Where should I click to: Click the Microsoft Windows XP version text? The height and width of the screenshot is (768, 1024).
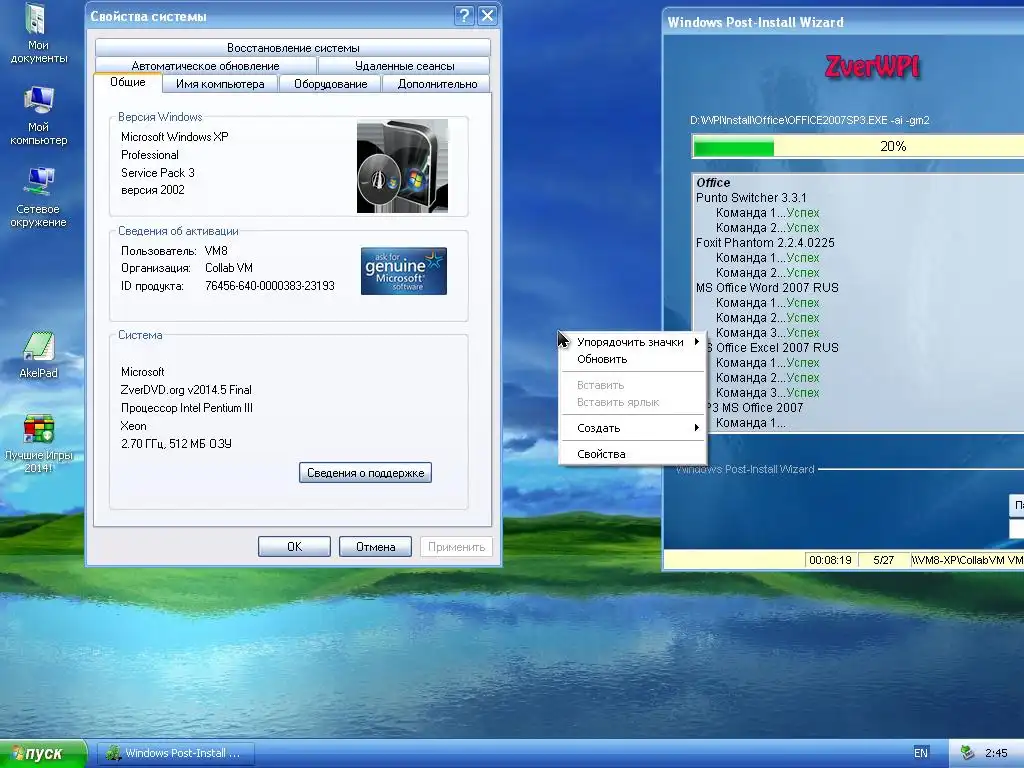pos(174,137)
